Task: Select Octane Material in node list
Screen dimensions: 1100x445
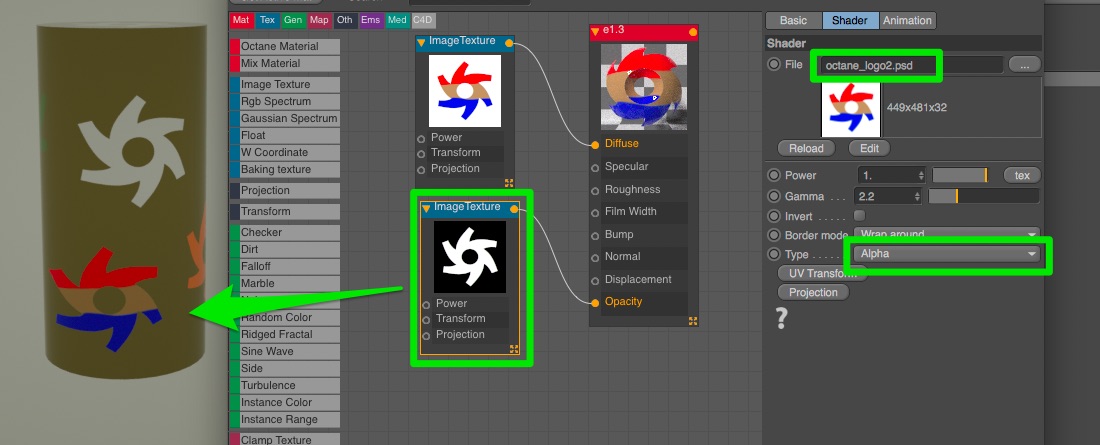Action: pyautogui.click(x=285, y=46)
